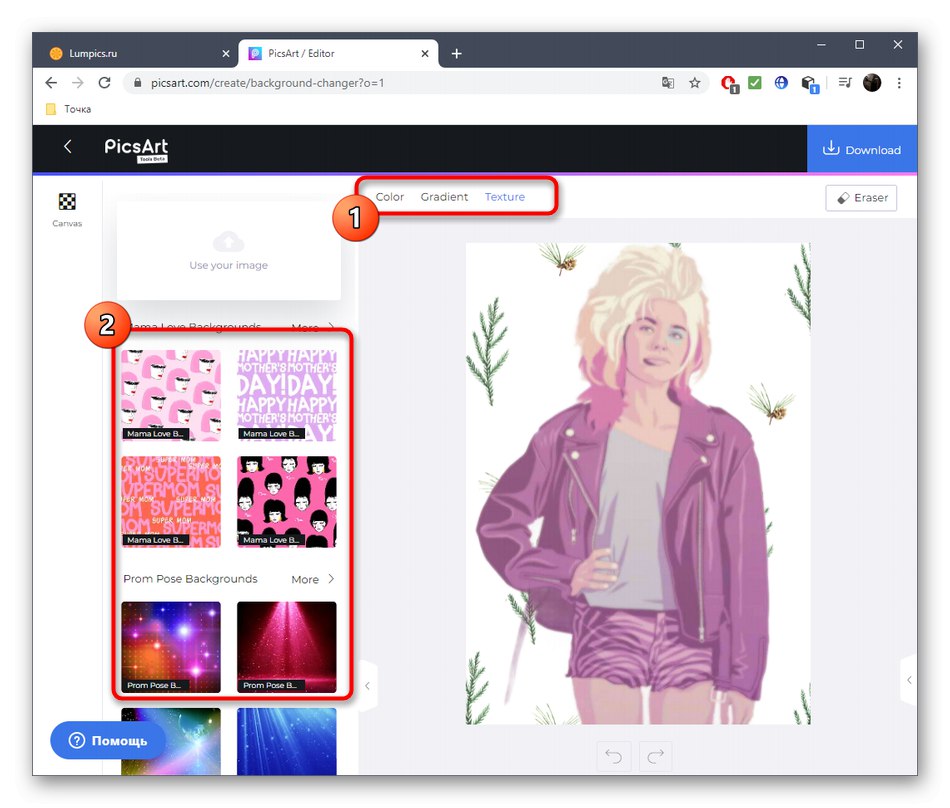Image resolution: width=950 pixels, height=808 pixels.
Task: Download the edited image
Action: click(x=862, y=149)
